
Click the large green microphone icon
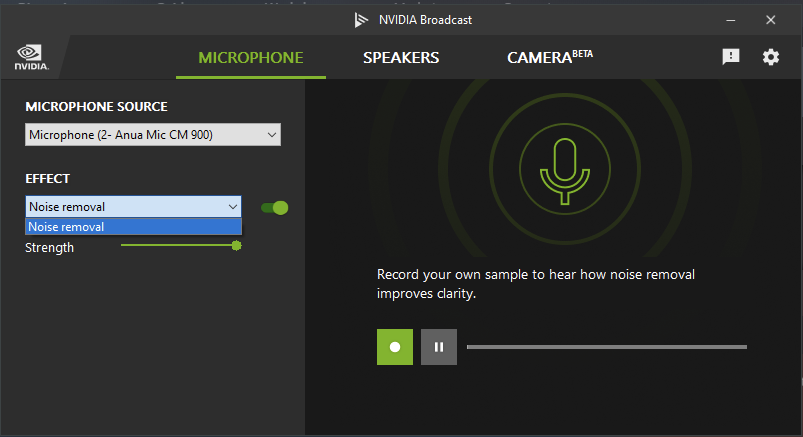(565, 171)
